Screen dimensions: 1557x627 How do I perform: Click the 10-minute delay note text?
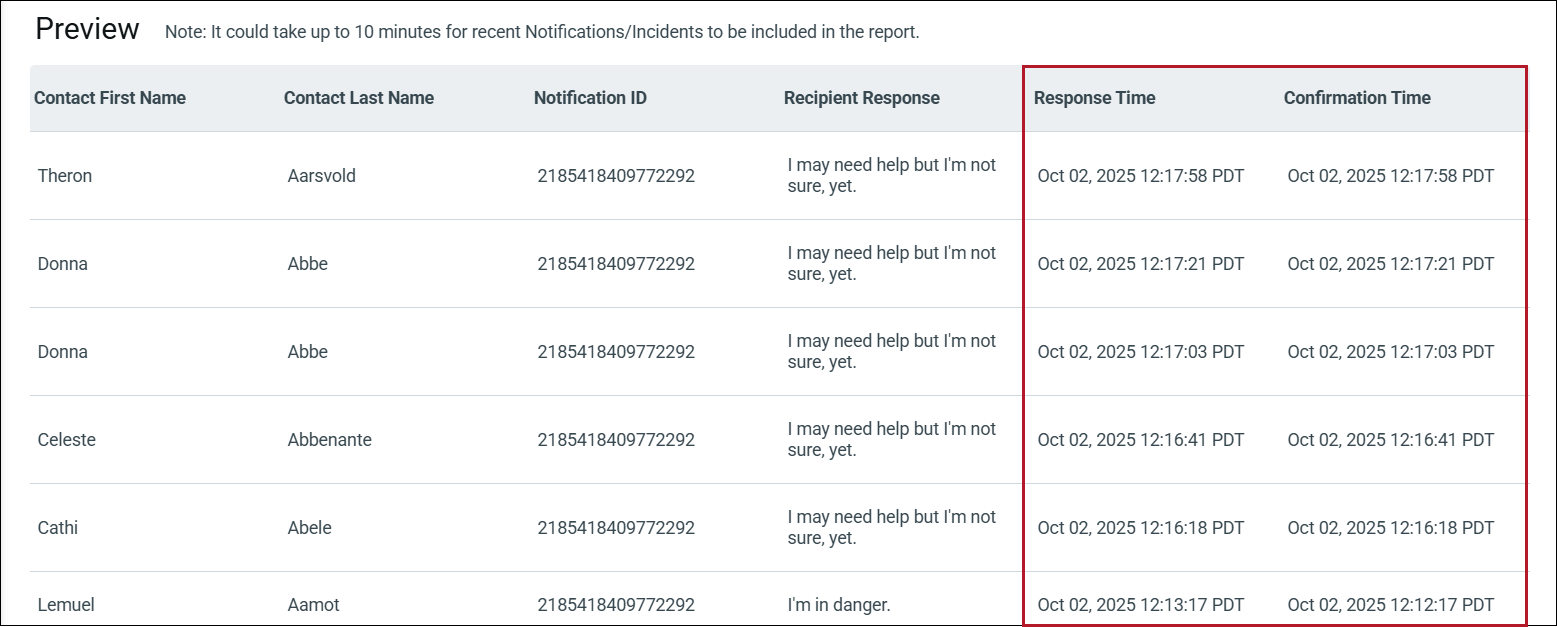[x=542, y=32]
